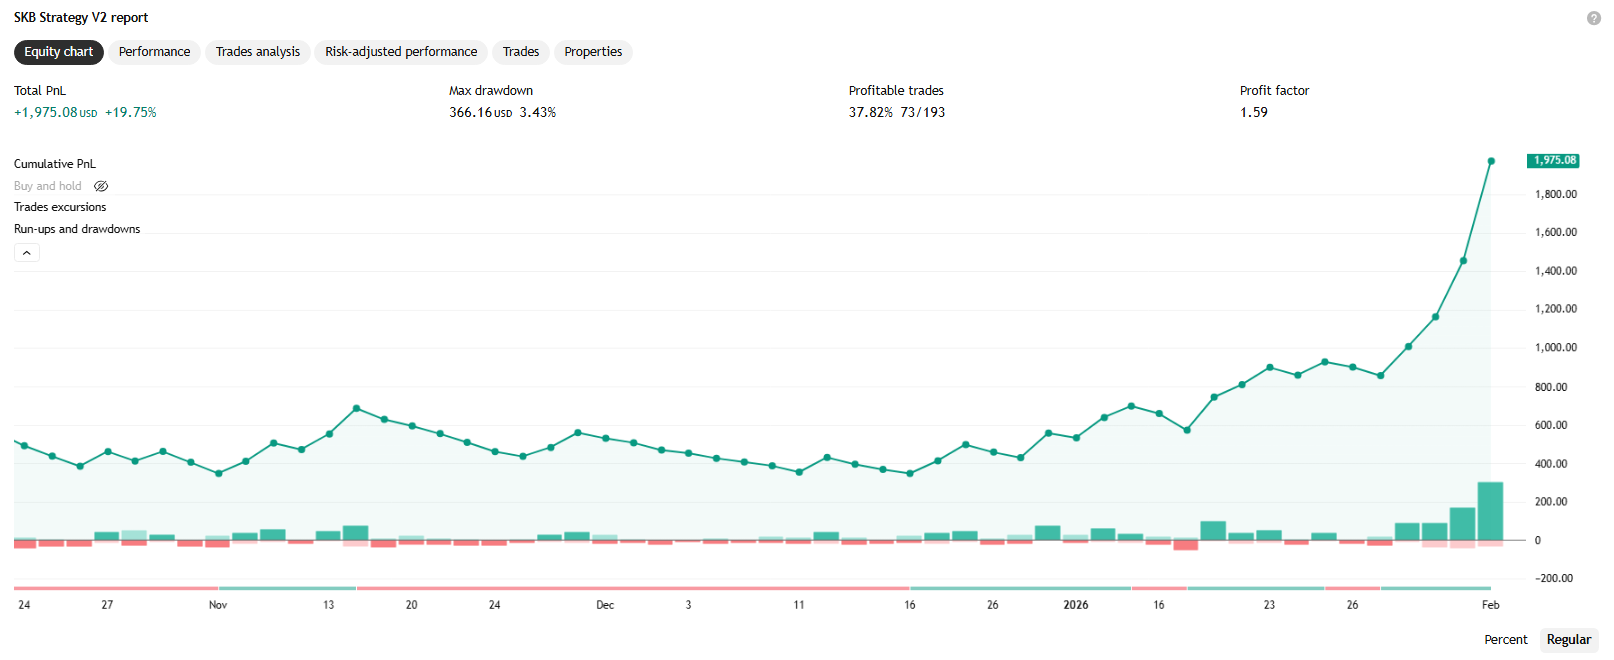1614x660 pixels.
Task: Click the Feb date label on the time axis
Action: point(1491,605)
